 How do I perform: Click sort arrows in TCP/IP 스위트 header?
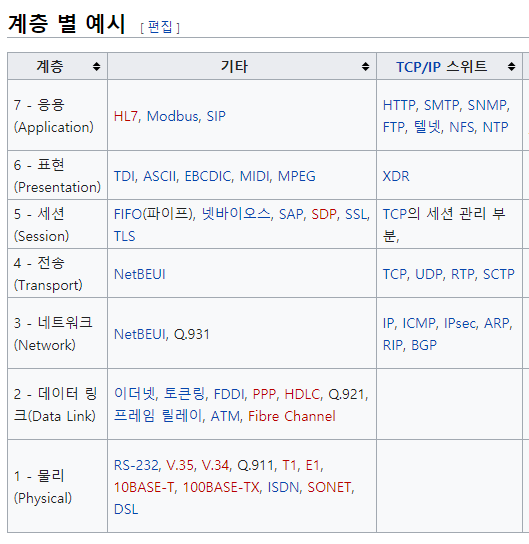tap(511, 66)
